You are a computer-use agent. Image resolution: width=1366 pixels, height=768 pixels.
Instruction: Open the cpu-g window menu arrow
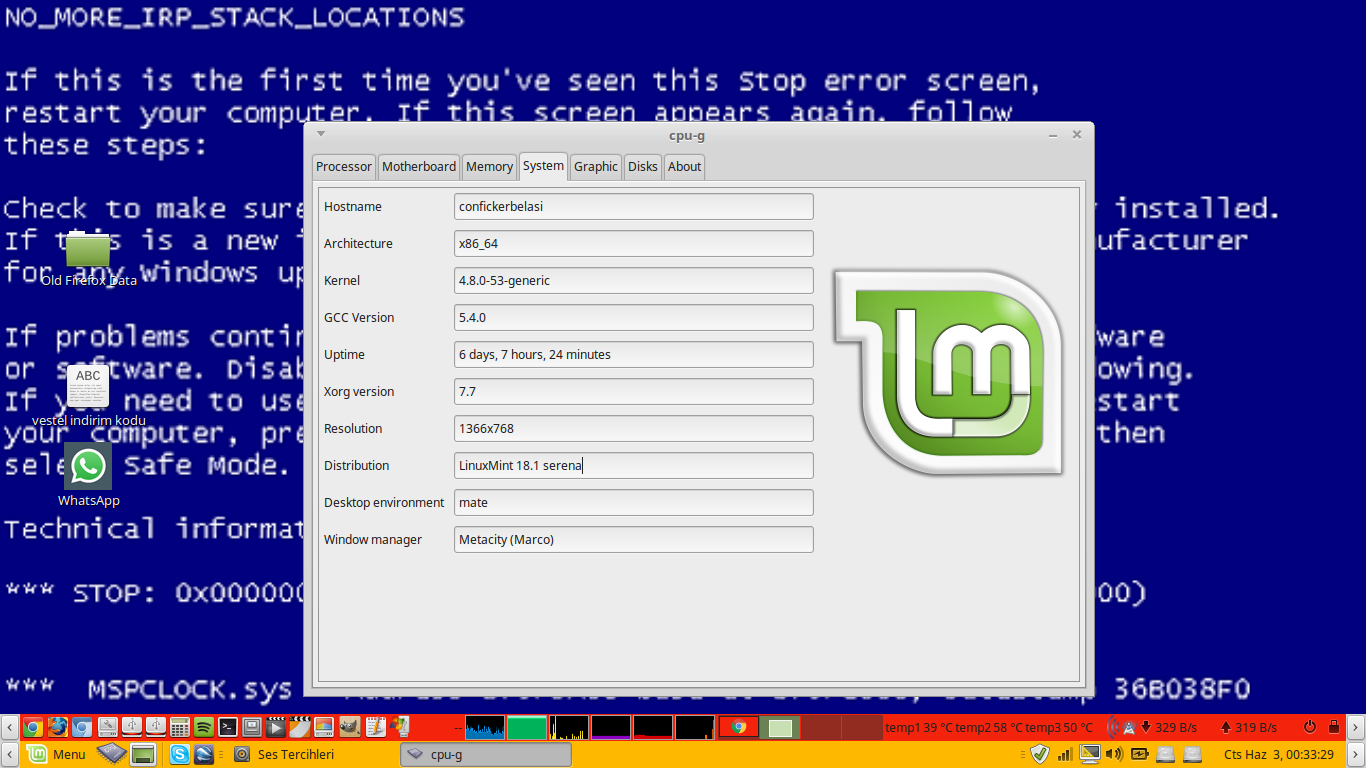point(321,133)
